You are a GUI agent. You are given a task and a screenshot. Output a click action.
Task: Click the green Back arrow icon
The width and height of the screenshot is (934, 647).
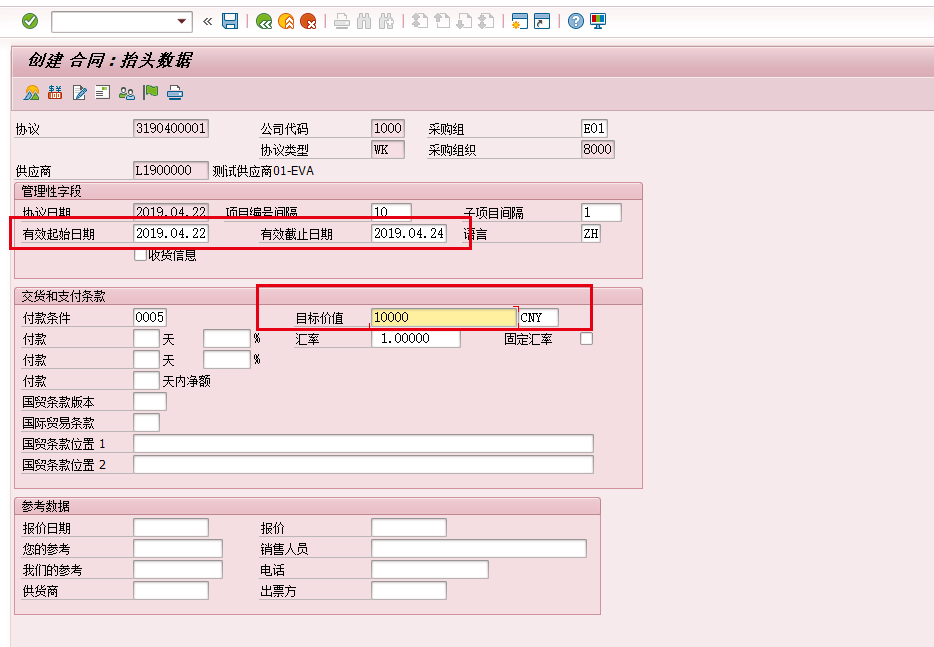pyautogui.click(x=264, y=20)
